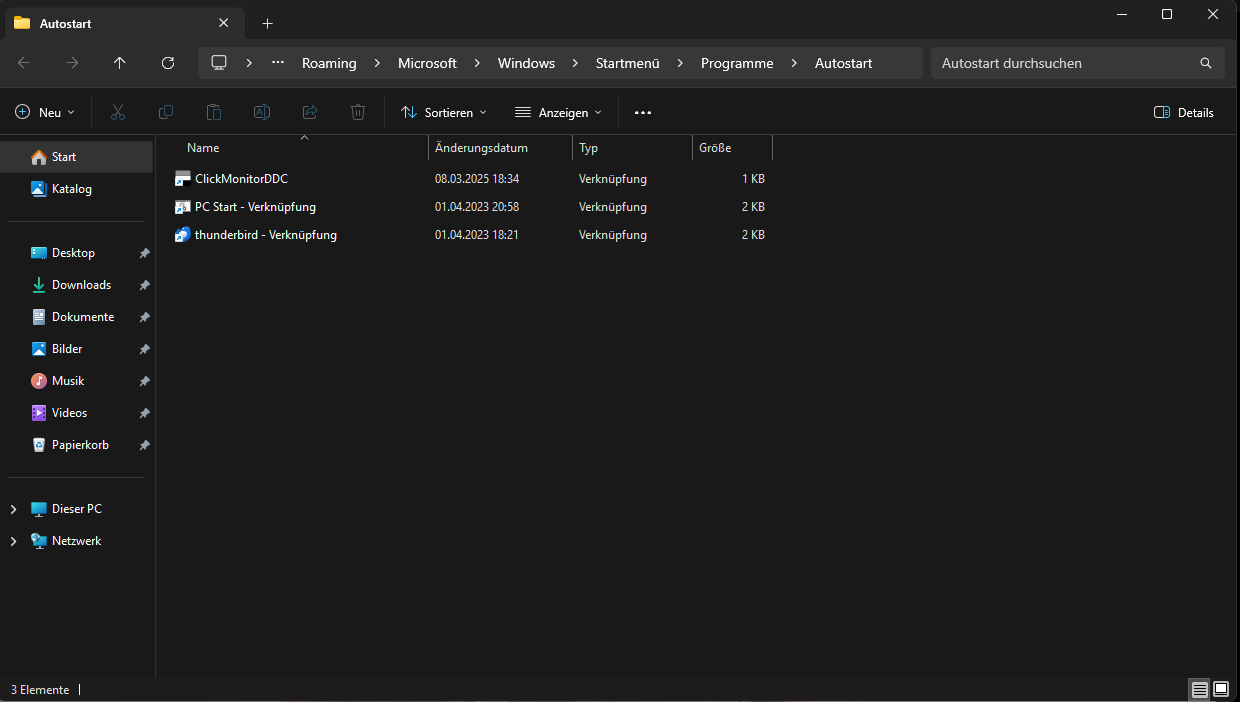Click the Delete trash can icon
The image size is (1240, 702).
(x=358, y=112)
